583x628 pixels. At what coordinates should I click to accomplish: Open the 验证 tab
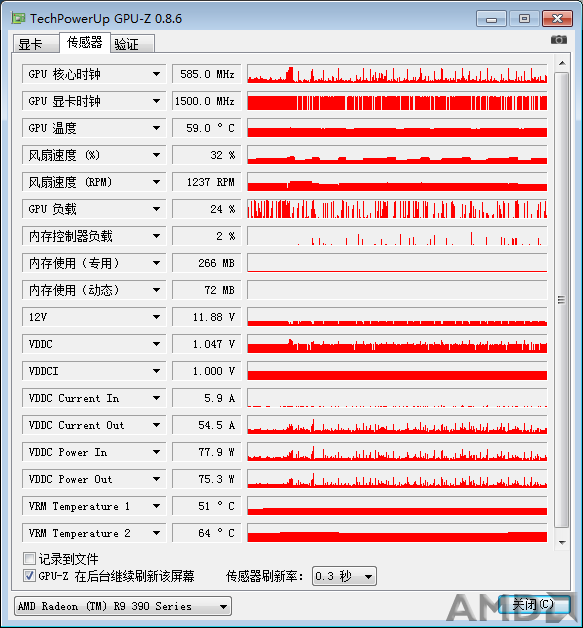point(132,43)
